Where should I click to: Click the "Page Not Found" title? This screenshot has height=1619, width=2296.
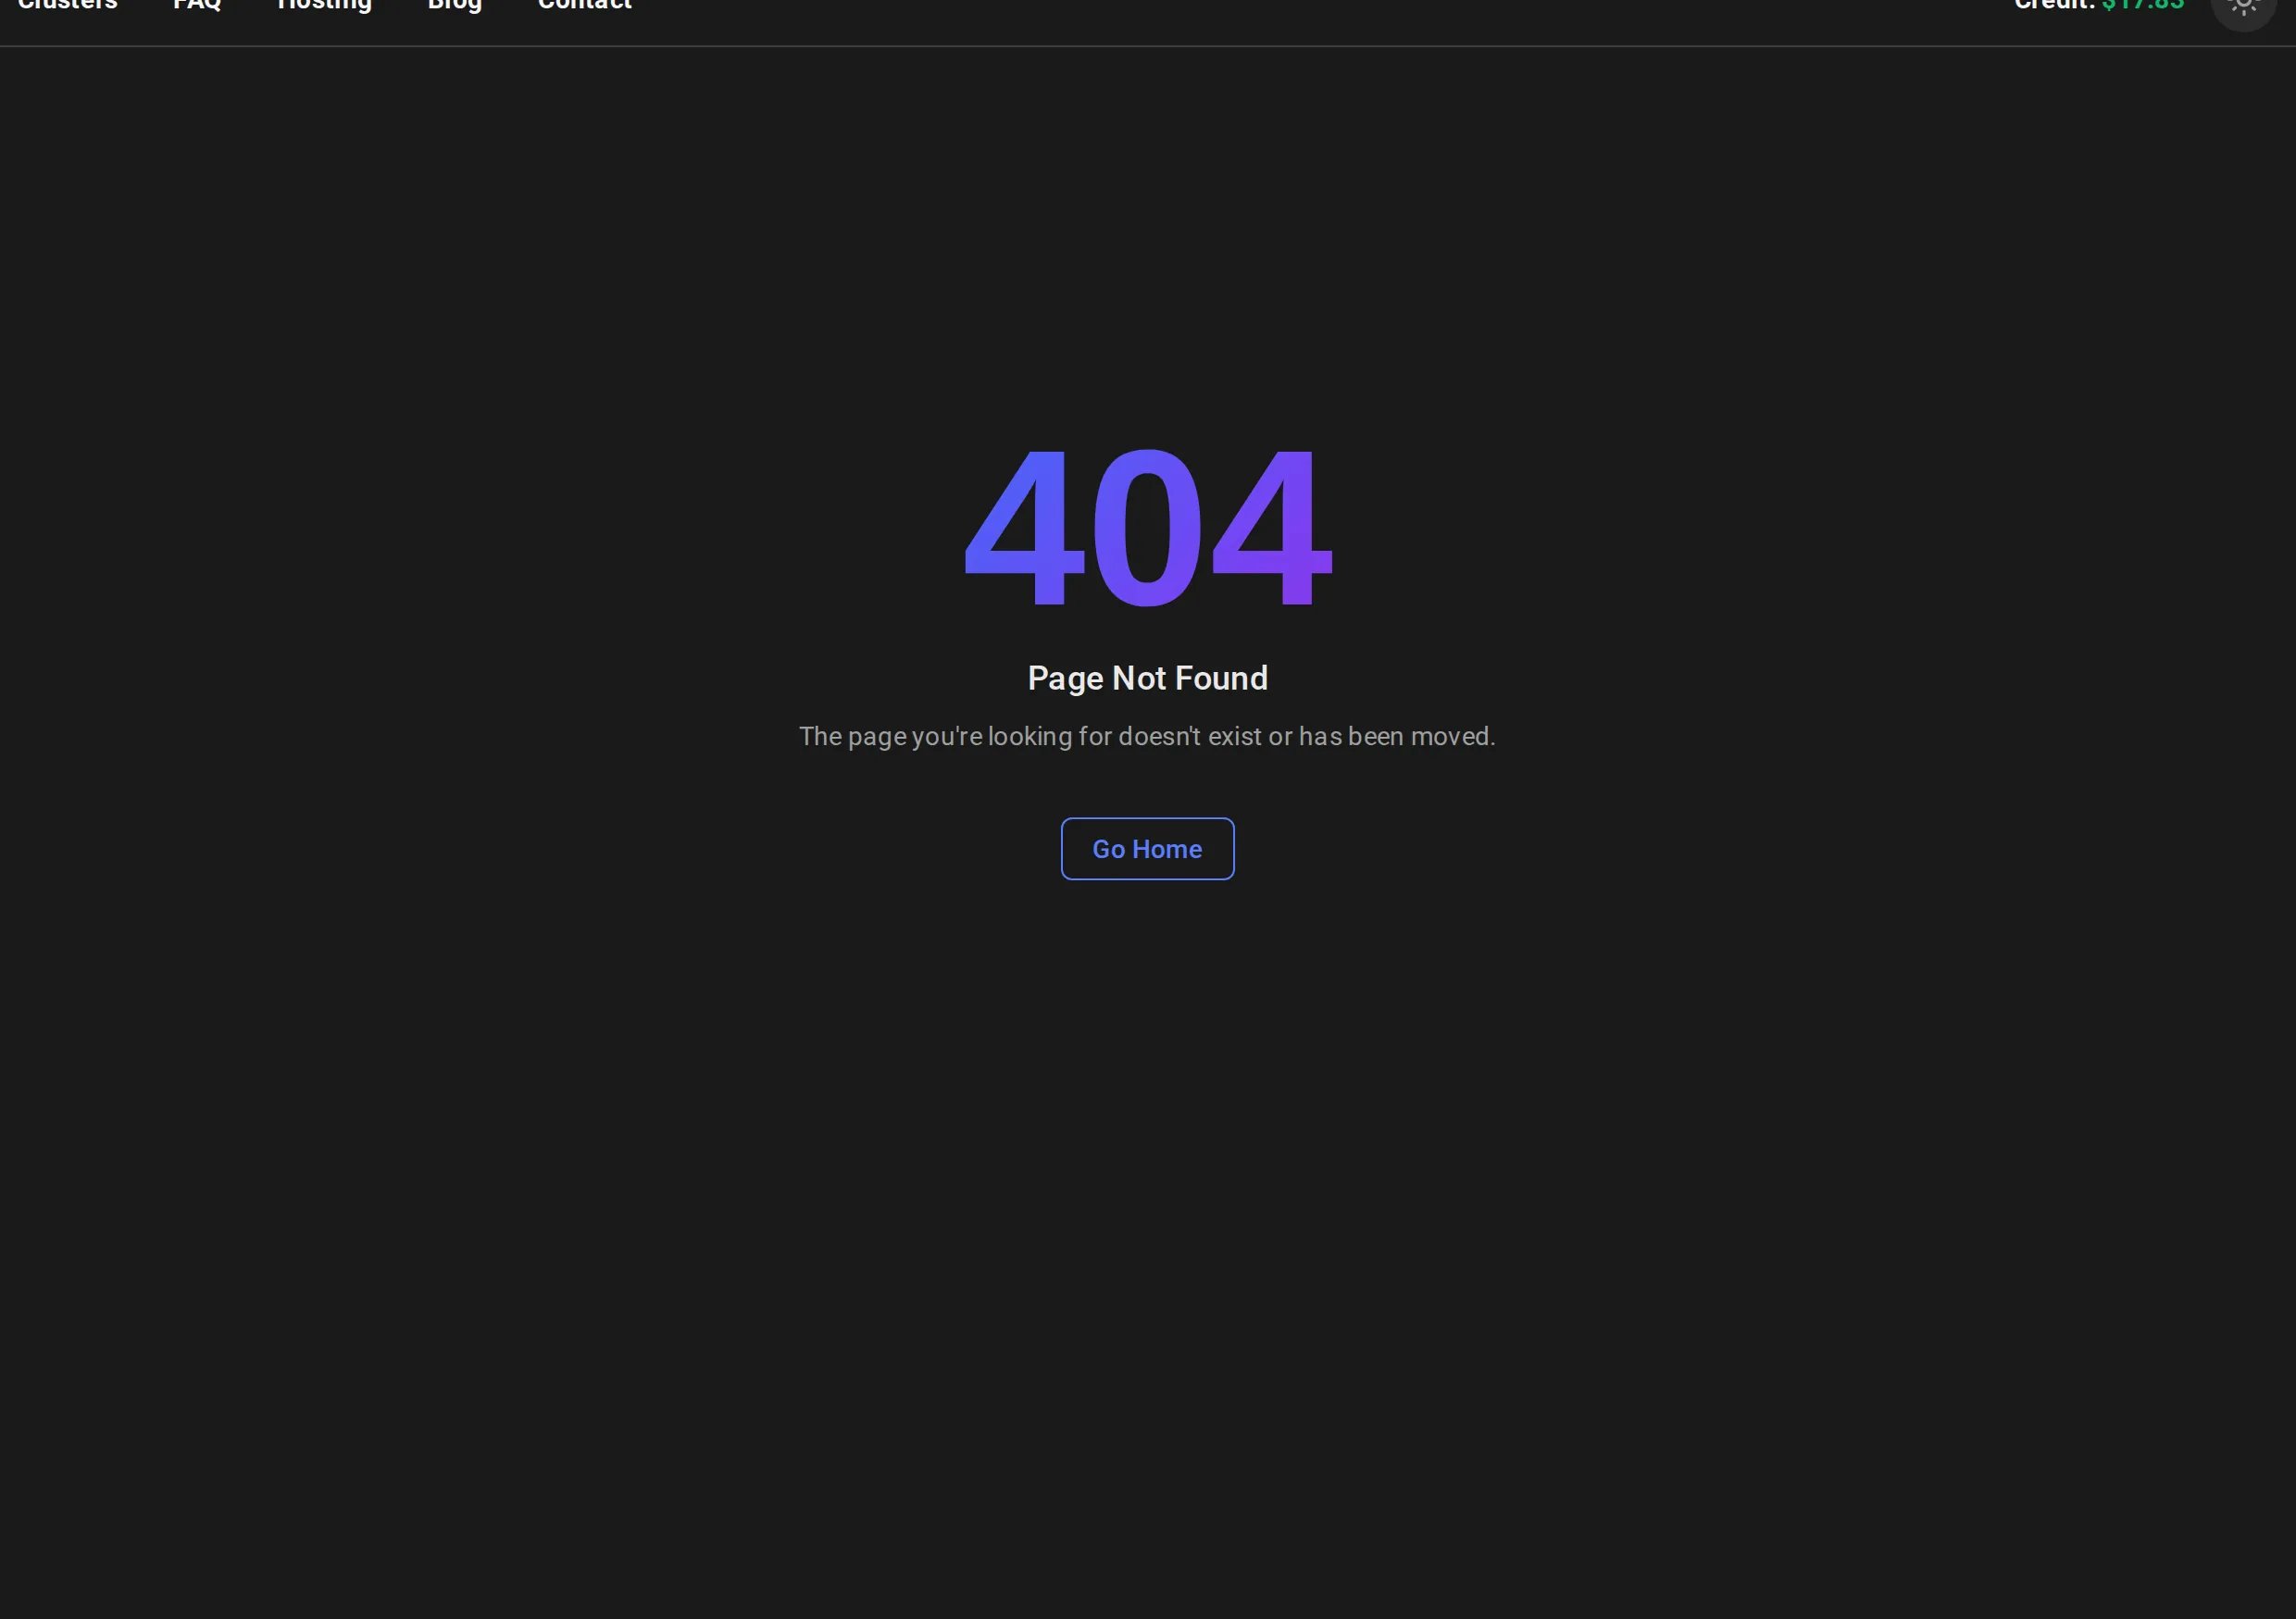(1147, 678)
